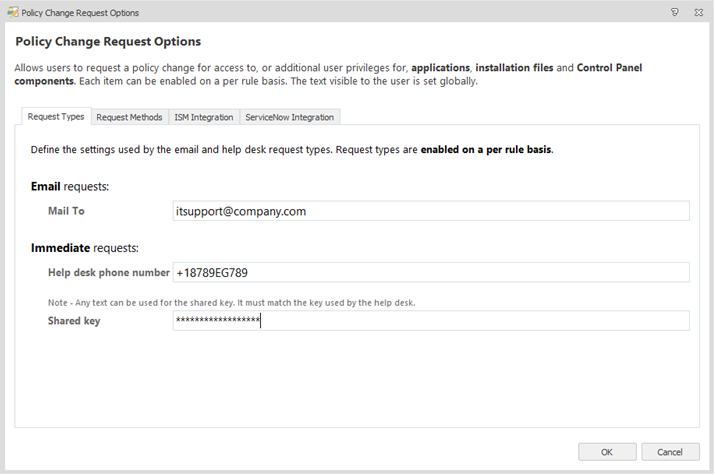This screenshot has width=715, height=475.
Task: Open the Request Methods tab
Action: click(129, 117)
